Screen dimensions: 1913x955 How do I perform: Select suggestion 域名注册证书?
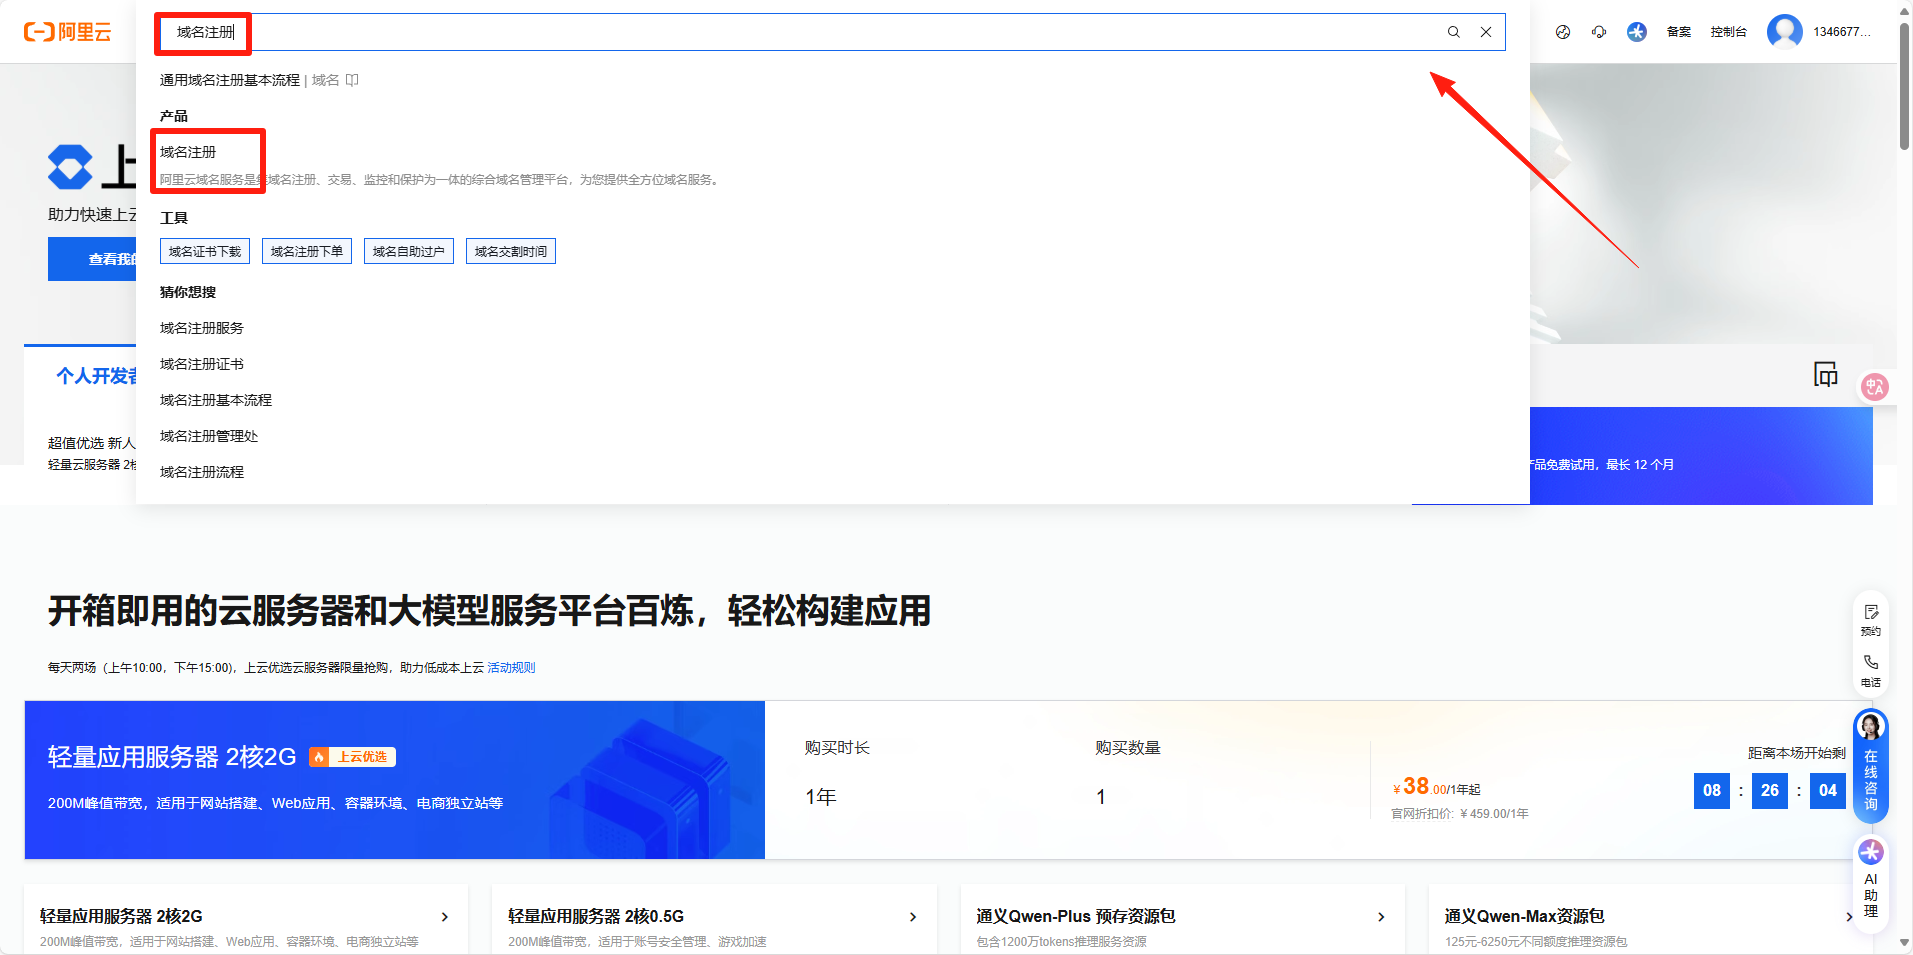click(x=202, y=364)
